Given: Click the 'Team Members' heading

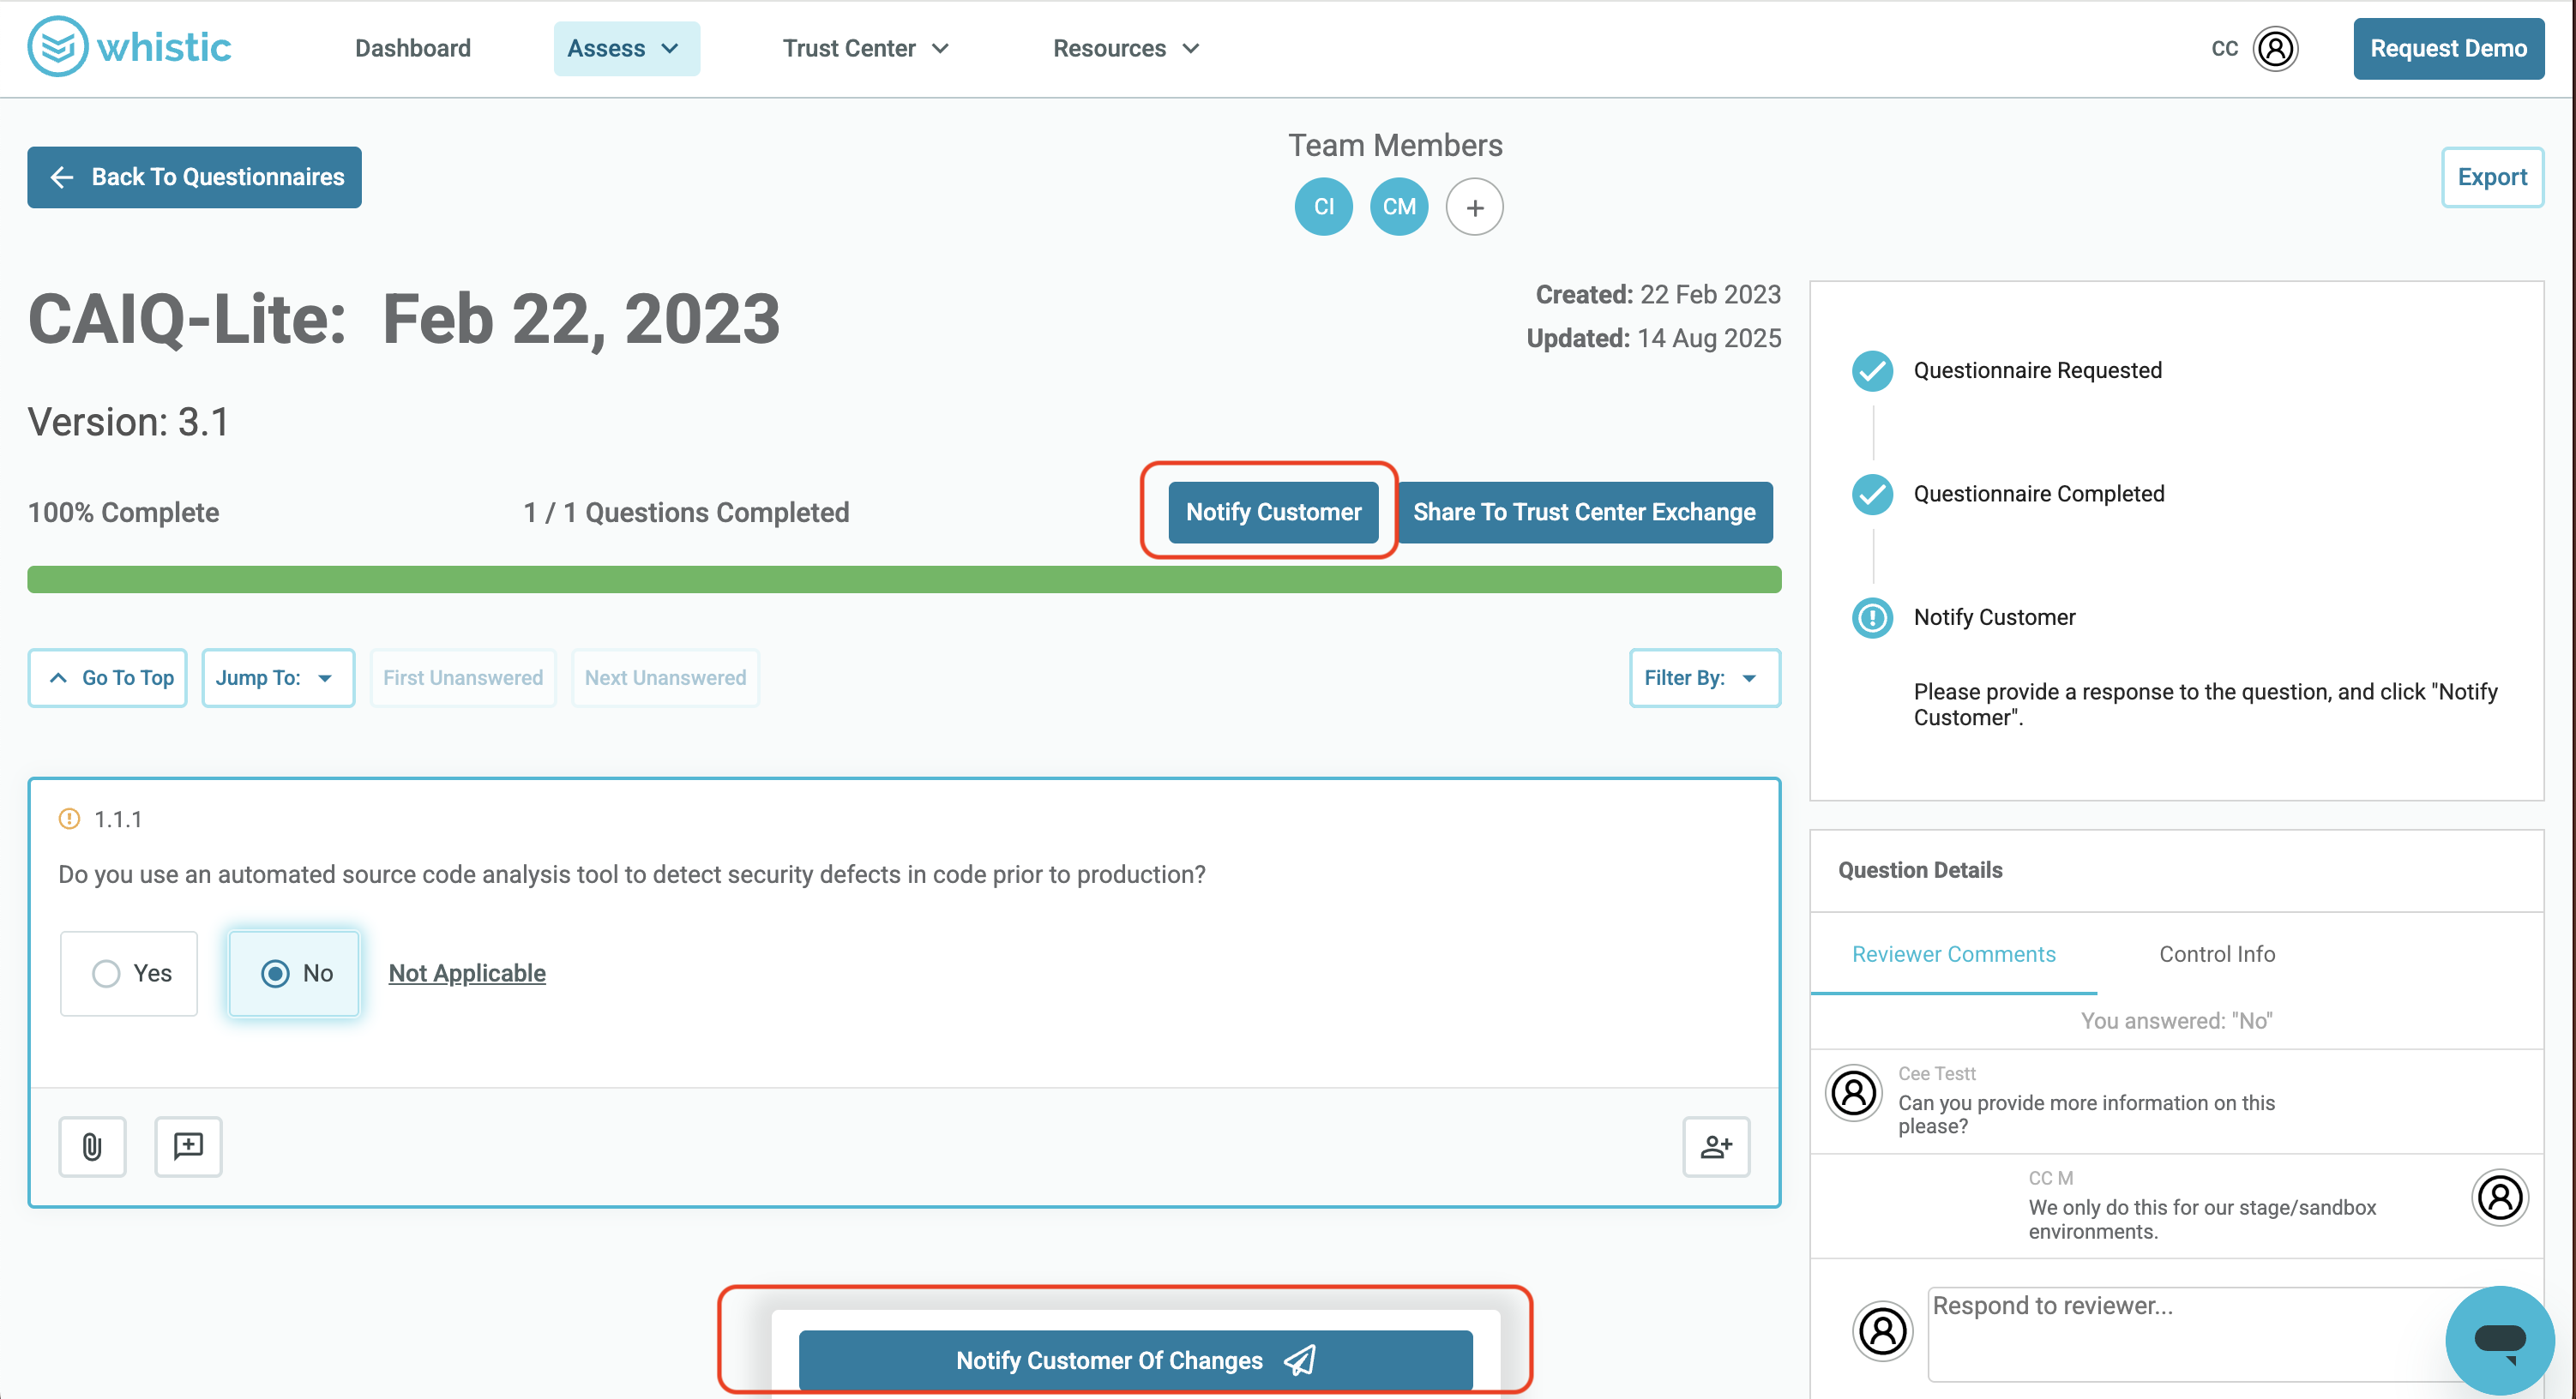Looking at the screenshot, I should tap(1395, 145).
